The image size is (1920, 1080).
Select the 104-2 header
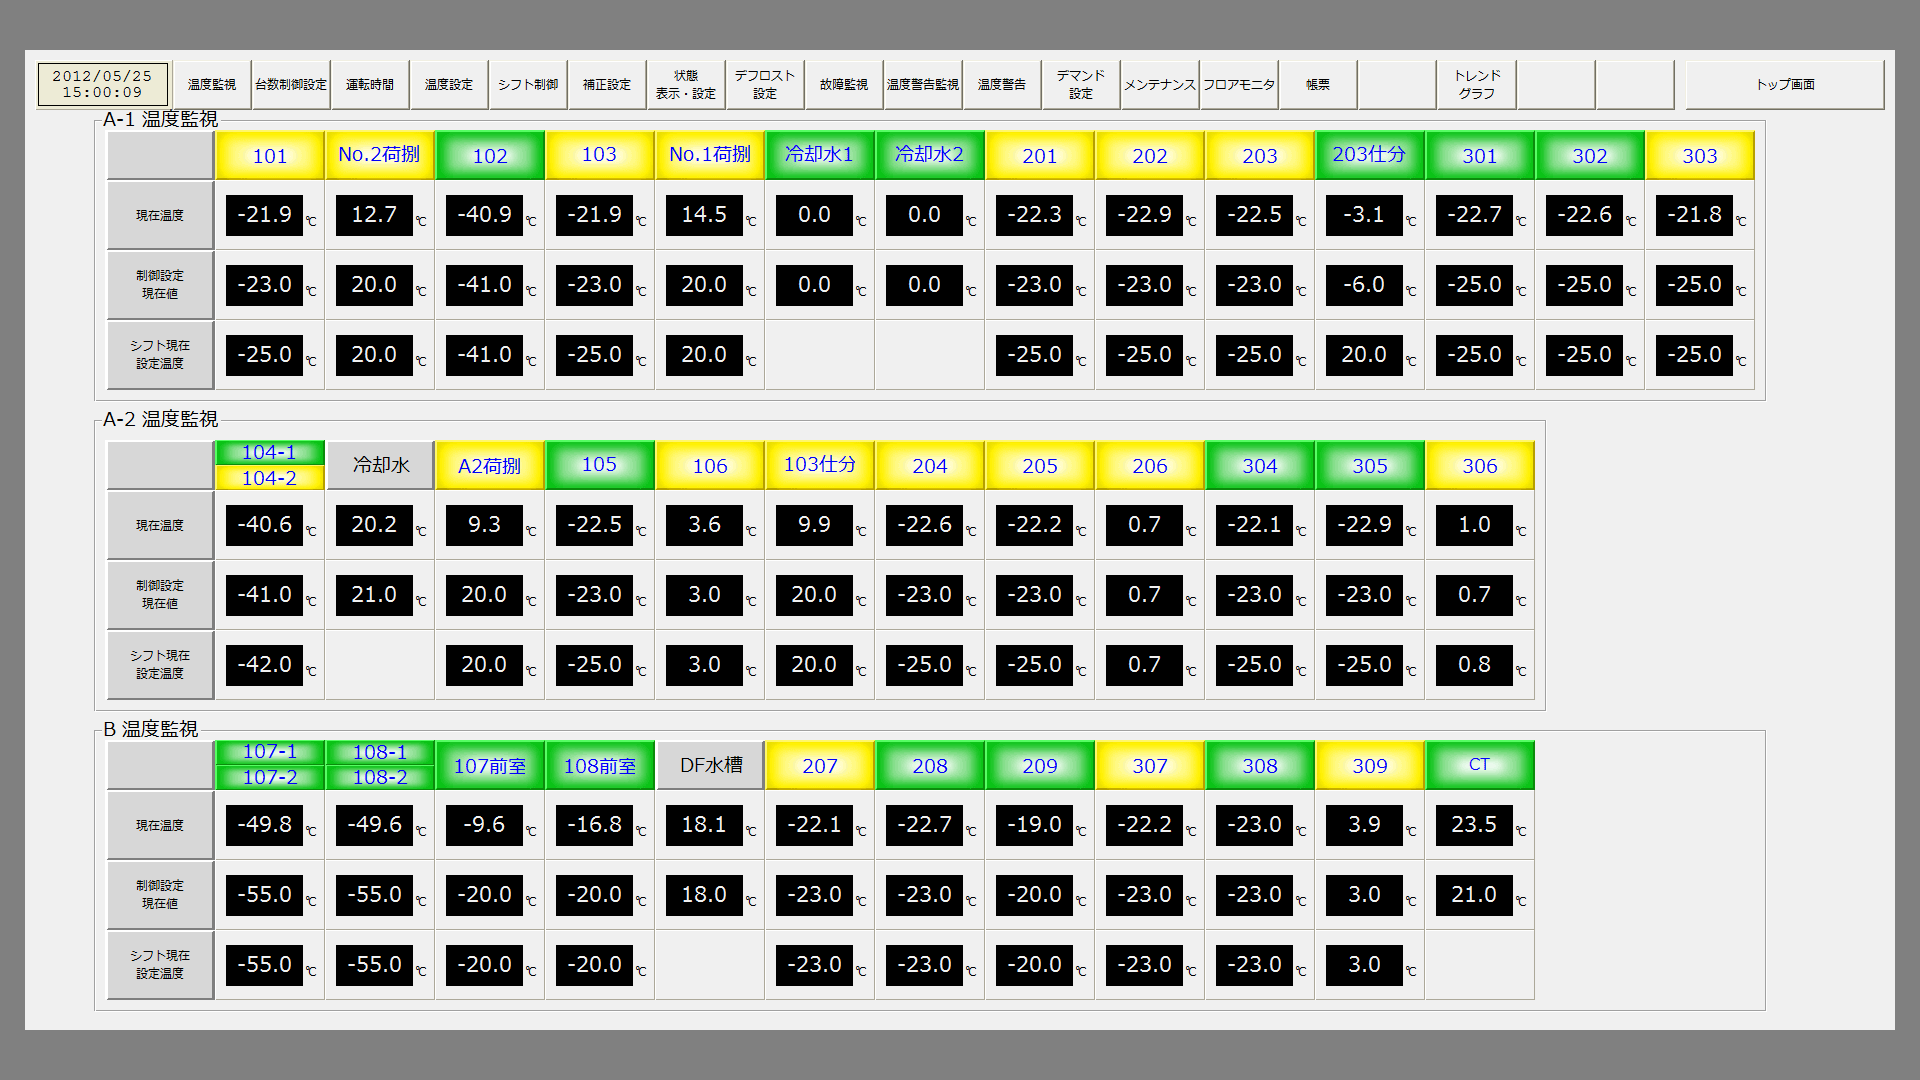pos(270,478)
